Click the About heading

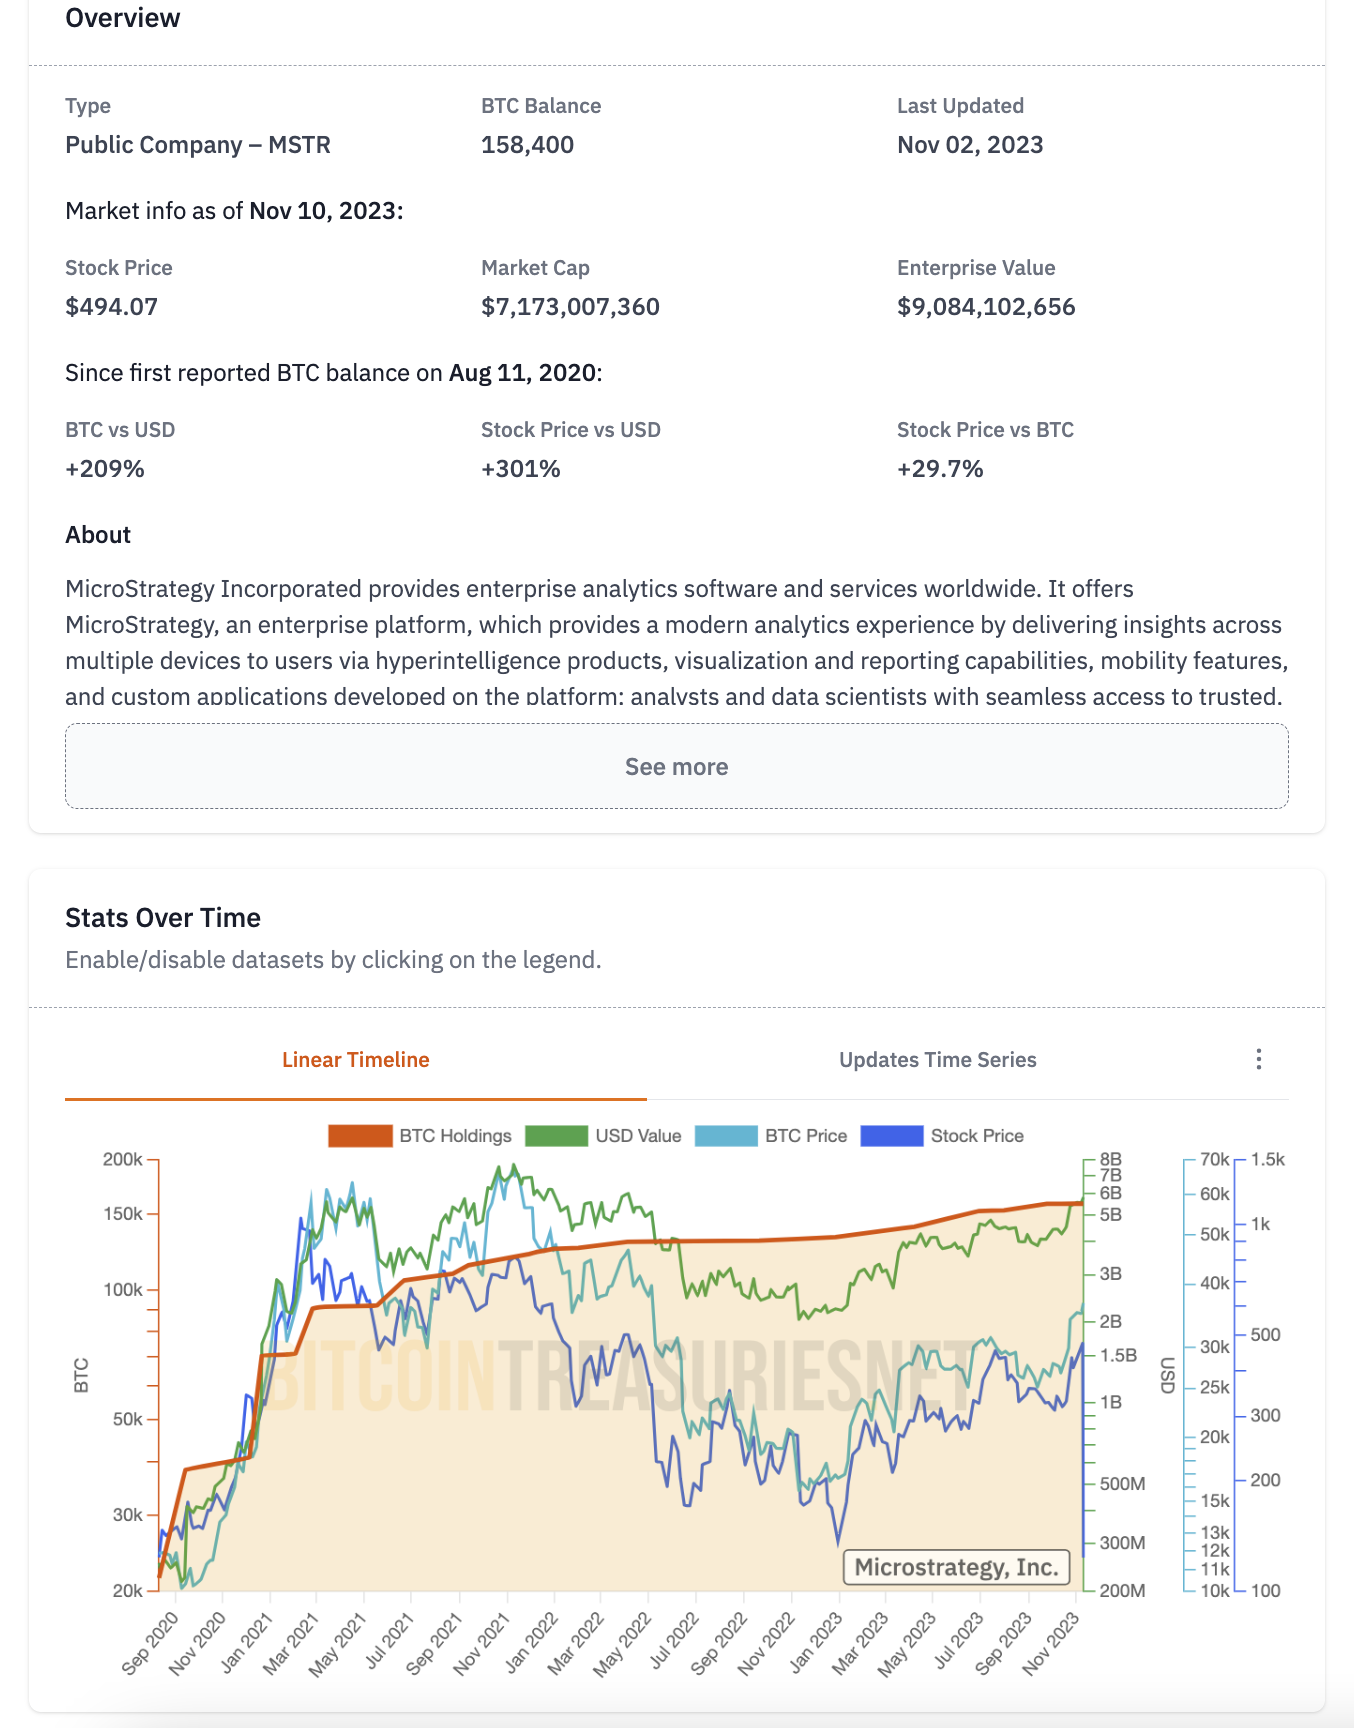pos(98,535)
